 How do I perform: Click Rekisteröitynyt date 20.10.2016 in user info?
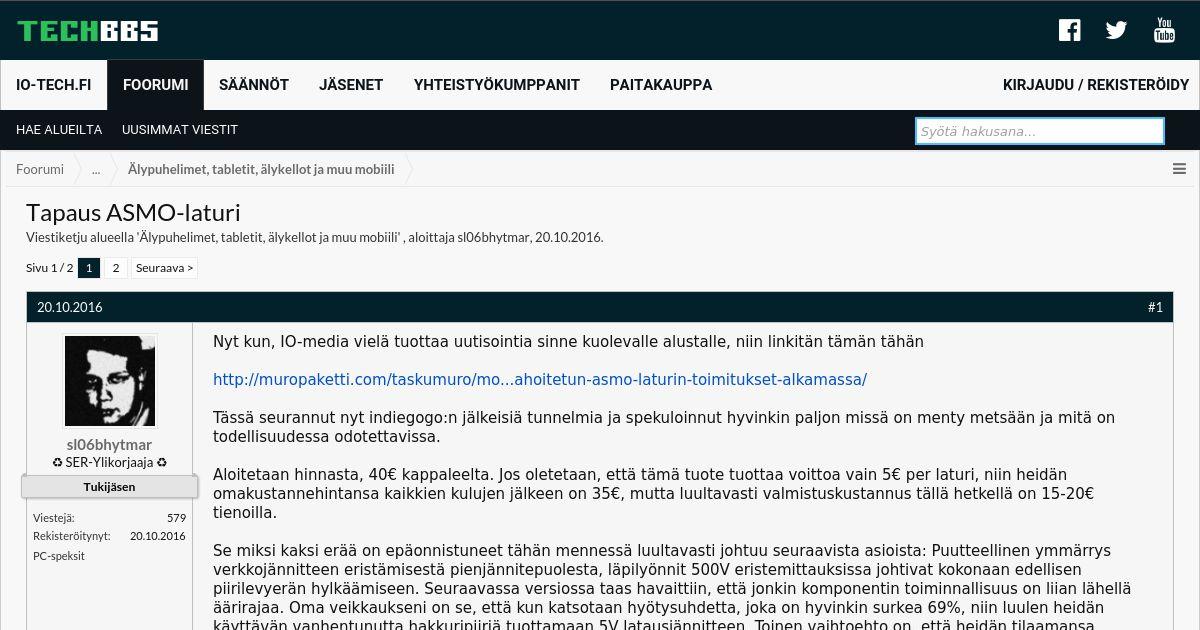click(158, 536)
